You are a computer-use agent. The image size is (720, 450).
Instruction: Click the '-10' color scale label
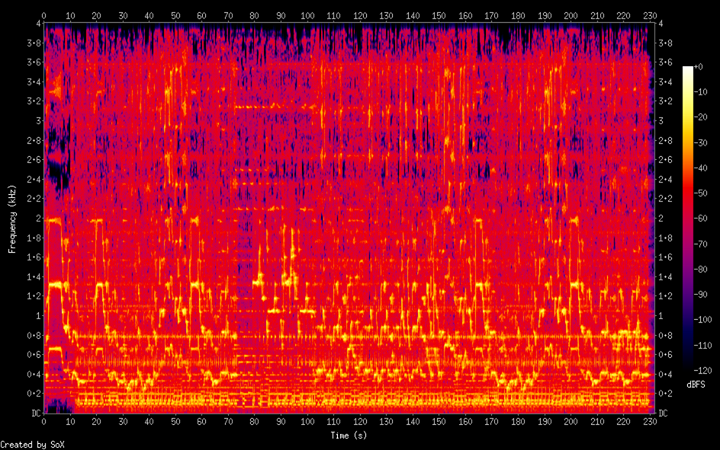[700, 92]
